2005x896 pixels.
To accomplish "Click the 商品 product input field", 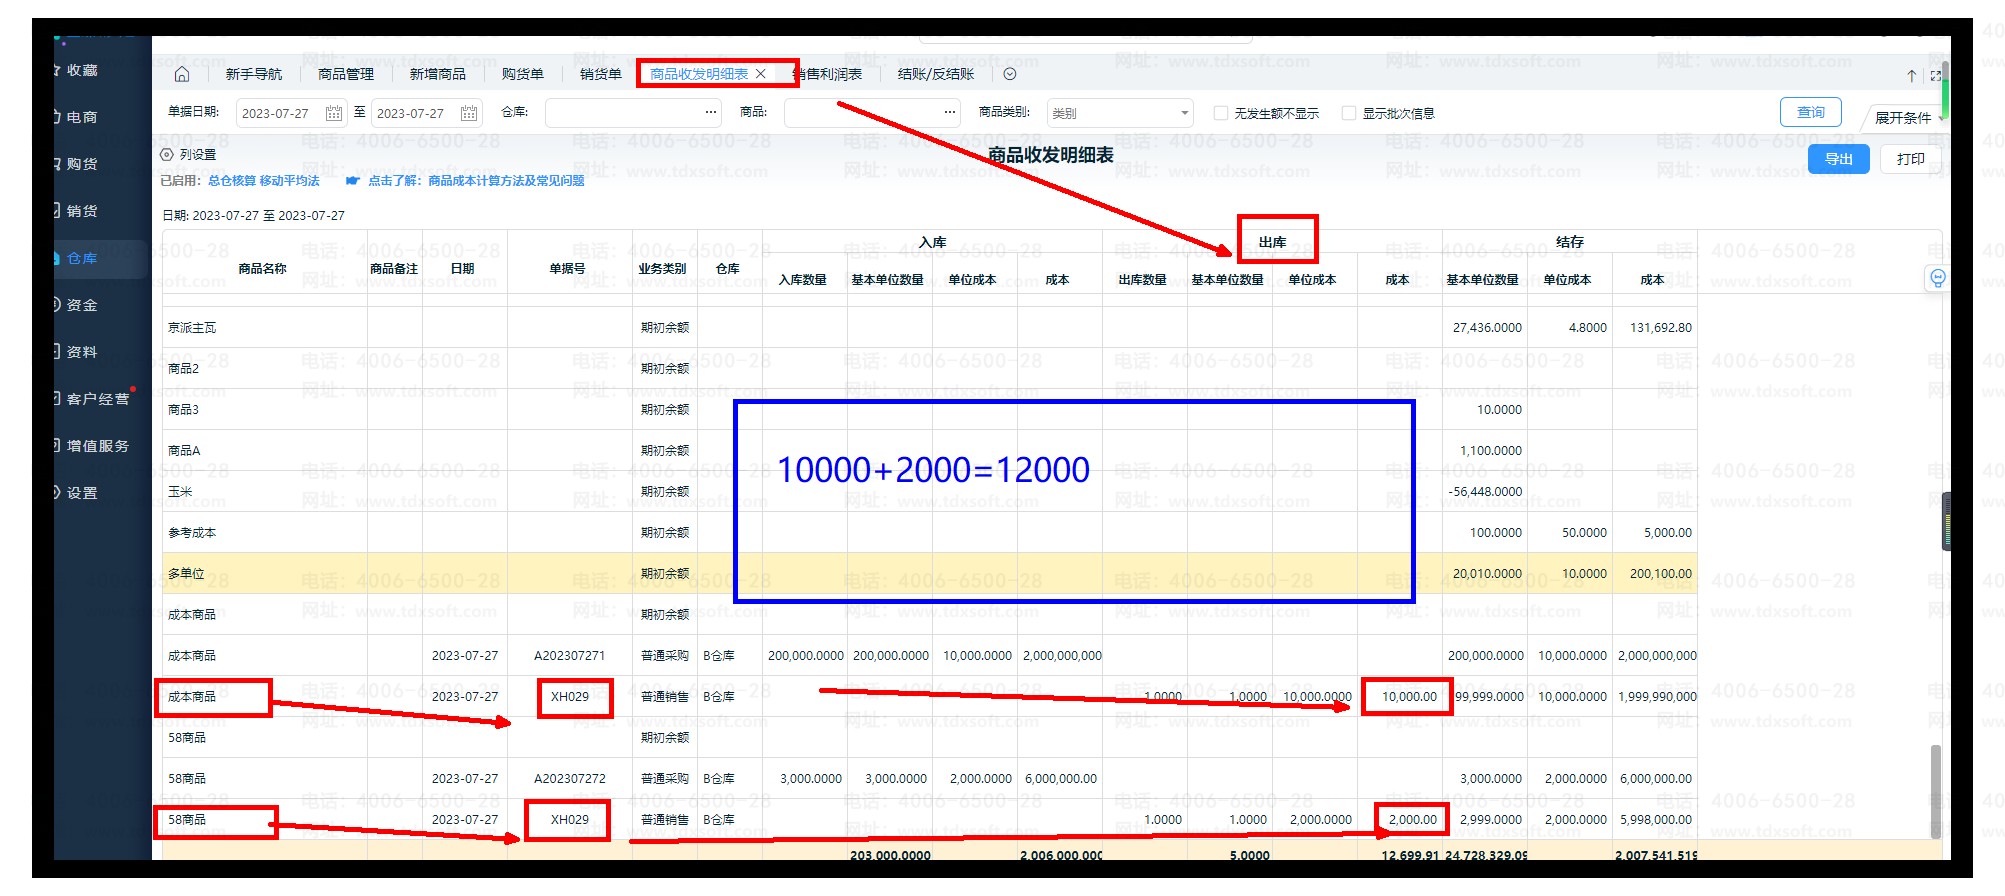I will (863, 113).
